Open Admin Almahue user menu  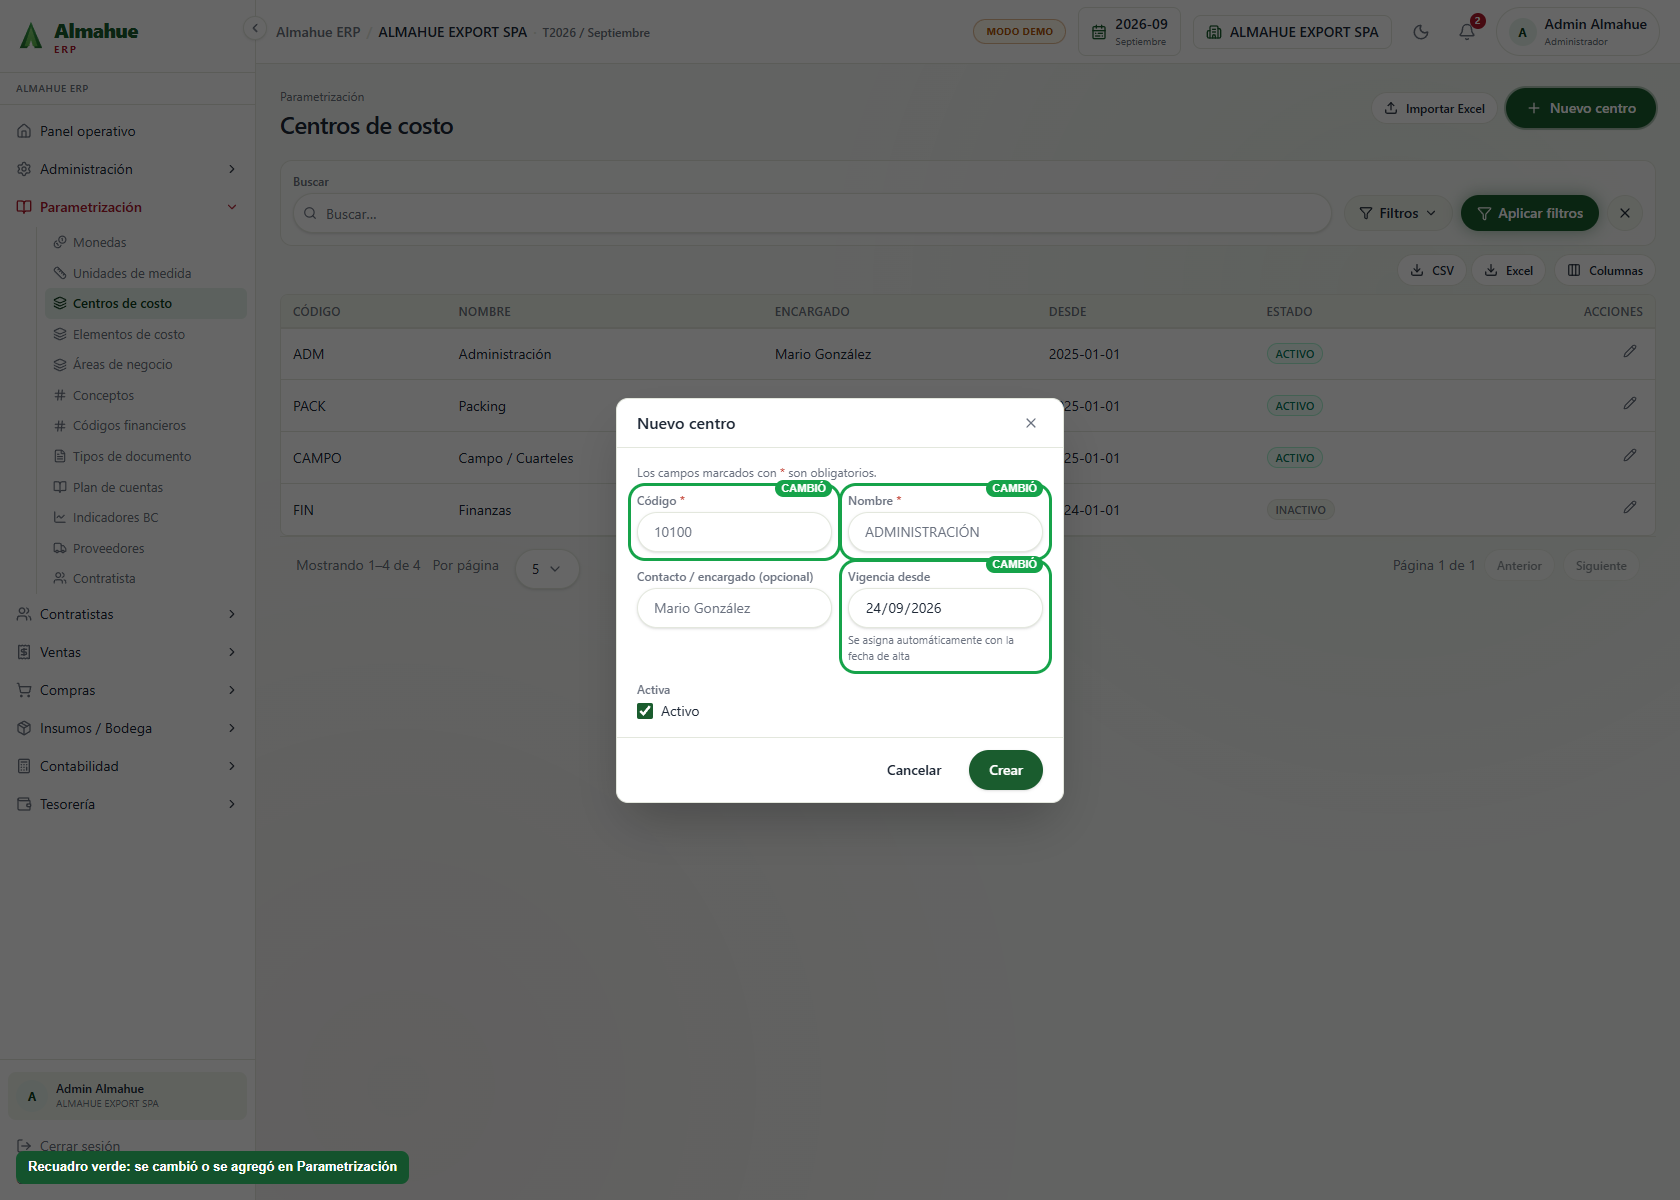coord(1578,32)
